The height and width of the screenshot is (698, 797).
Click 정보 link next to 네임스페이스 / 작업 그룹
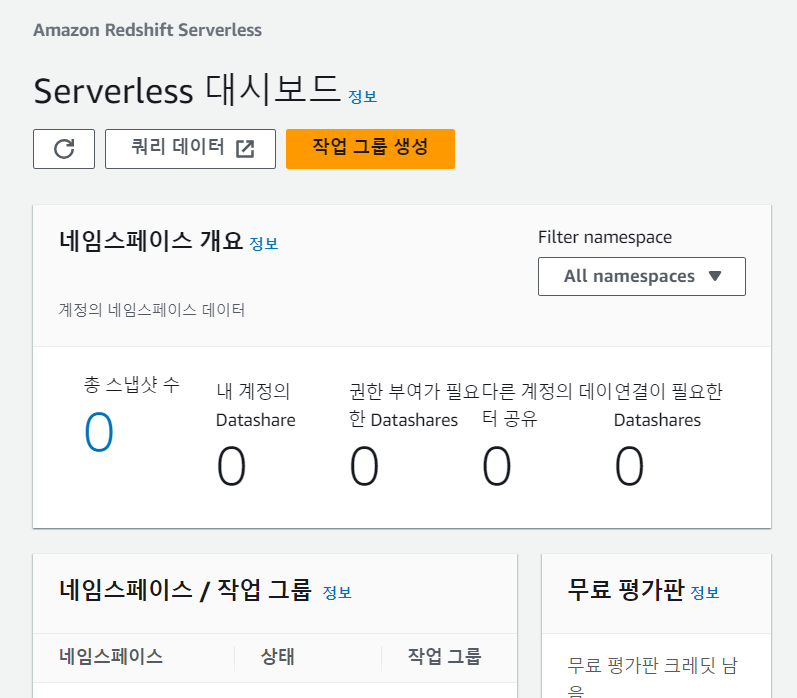(x=337, y=592)
